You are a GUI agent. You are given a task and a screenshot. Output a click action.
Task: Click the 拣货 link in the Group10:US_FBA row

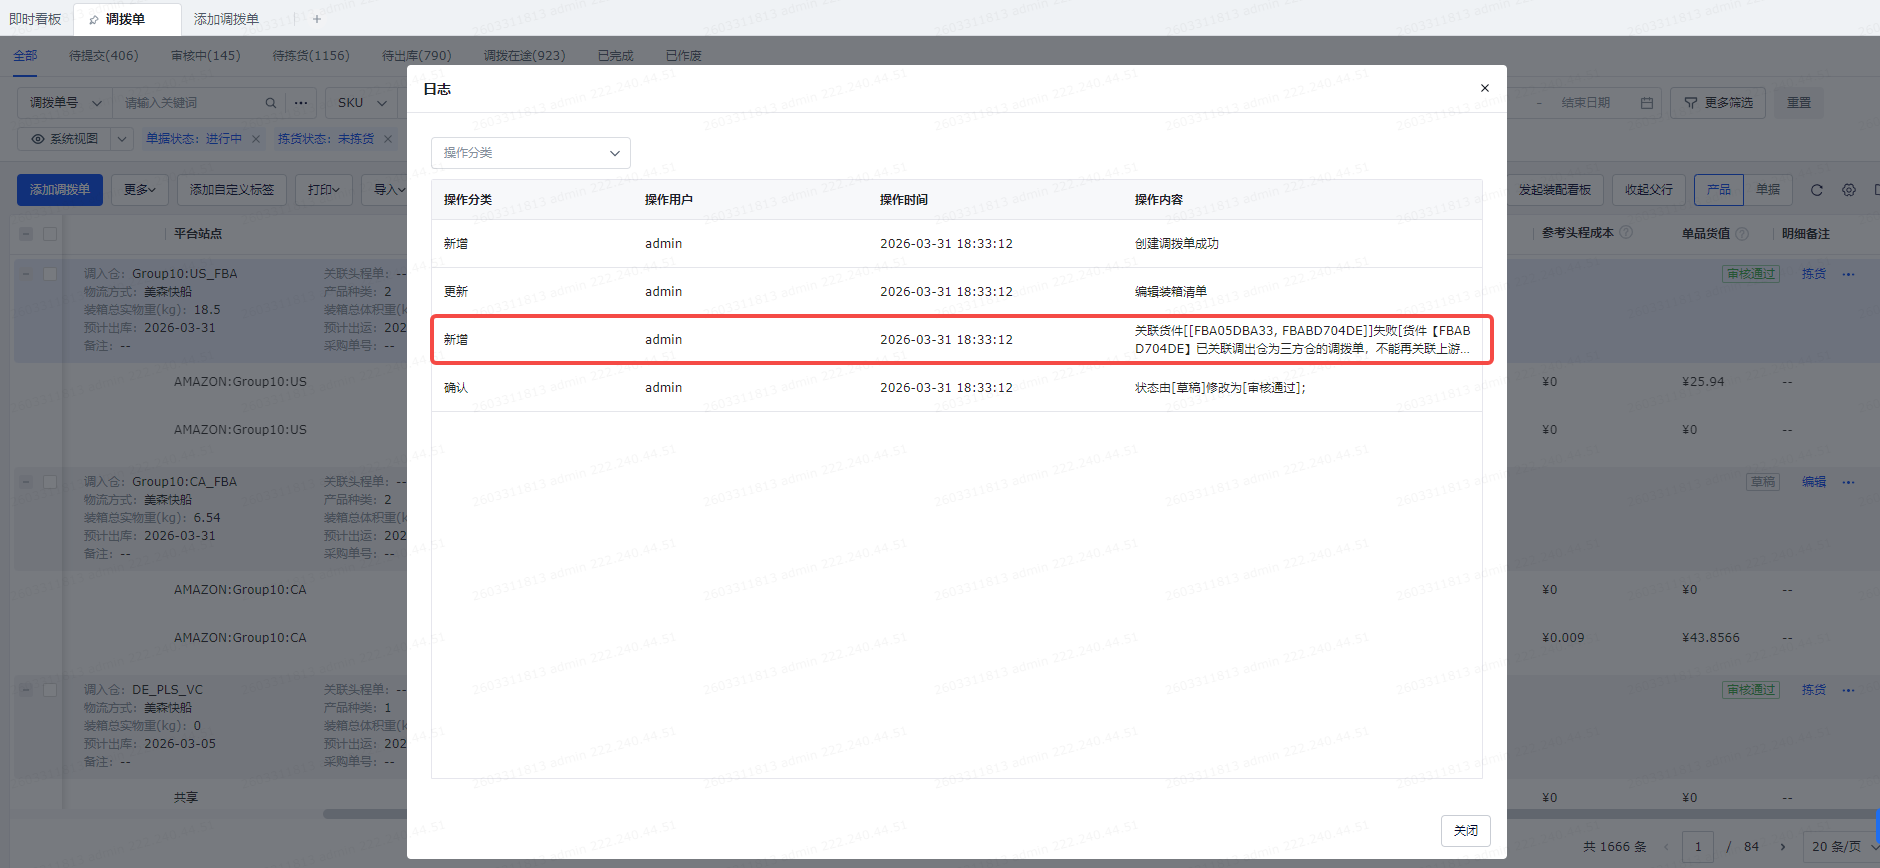click(1814, 274)
